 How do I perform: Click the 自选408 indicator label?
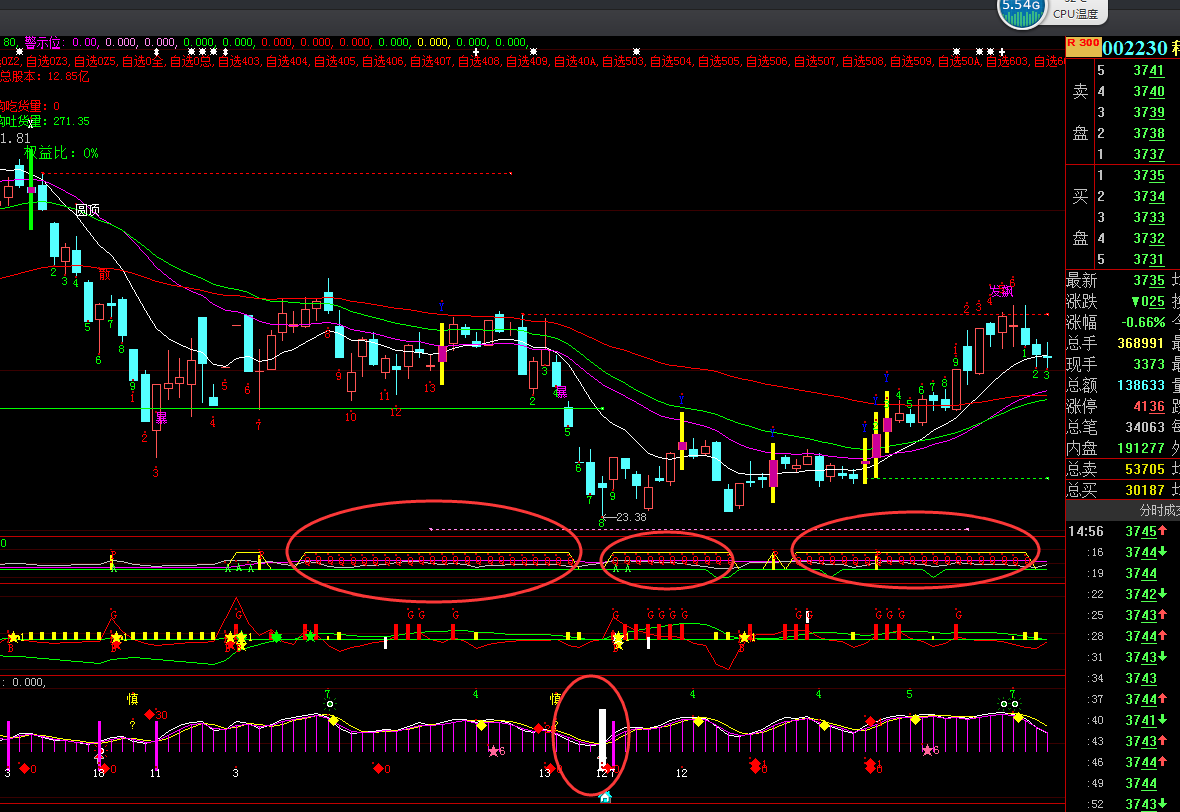tap(479, 61)
